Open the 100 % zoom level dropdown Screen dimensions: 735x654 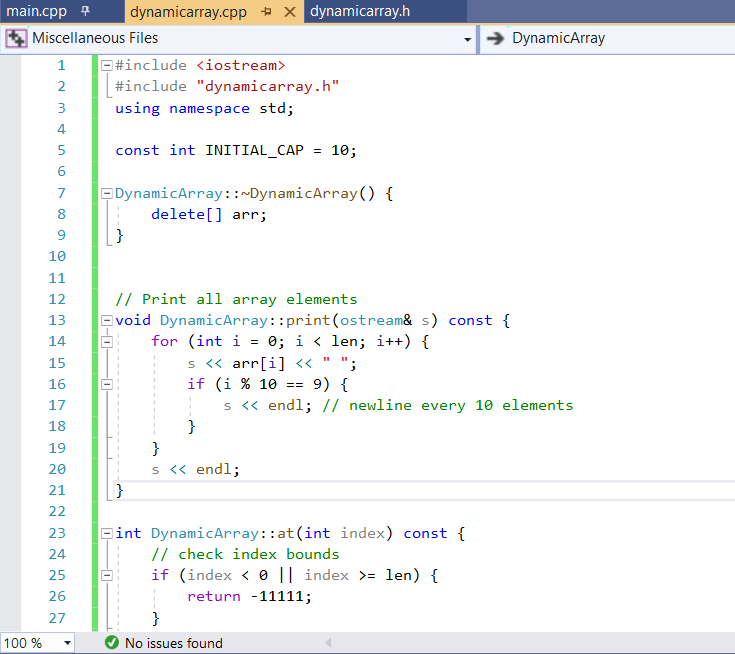[68, 643]
